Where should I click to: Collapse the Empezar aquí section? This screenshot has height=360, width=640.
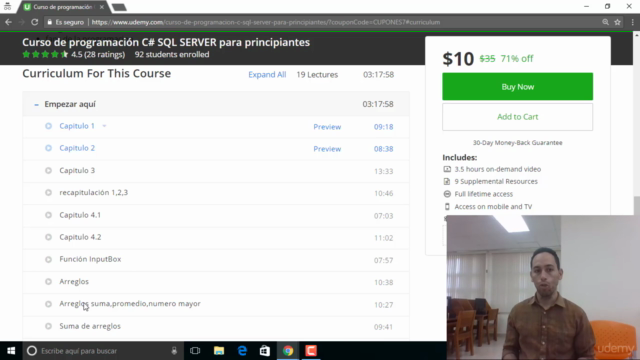(x=36, y=105)
